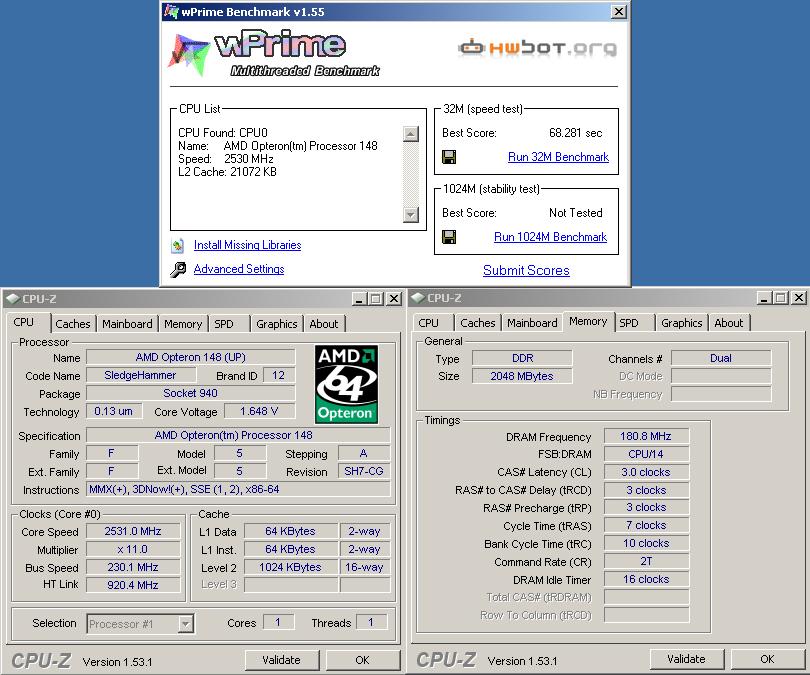Run the 1024M Benchmark
The width and height of the screenshot is (810, 675).
pyautogui.click(x=550, y=237)
